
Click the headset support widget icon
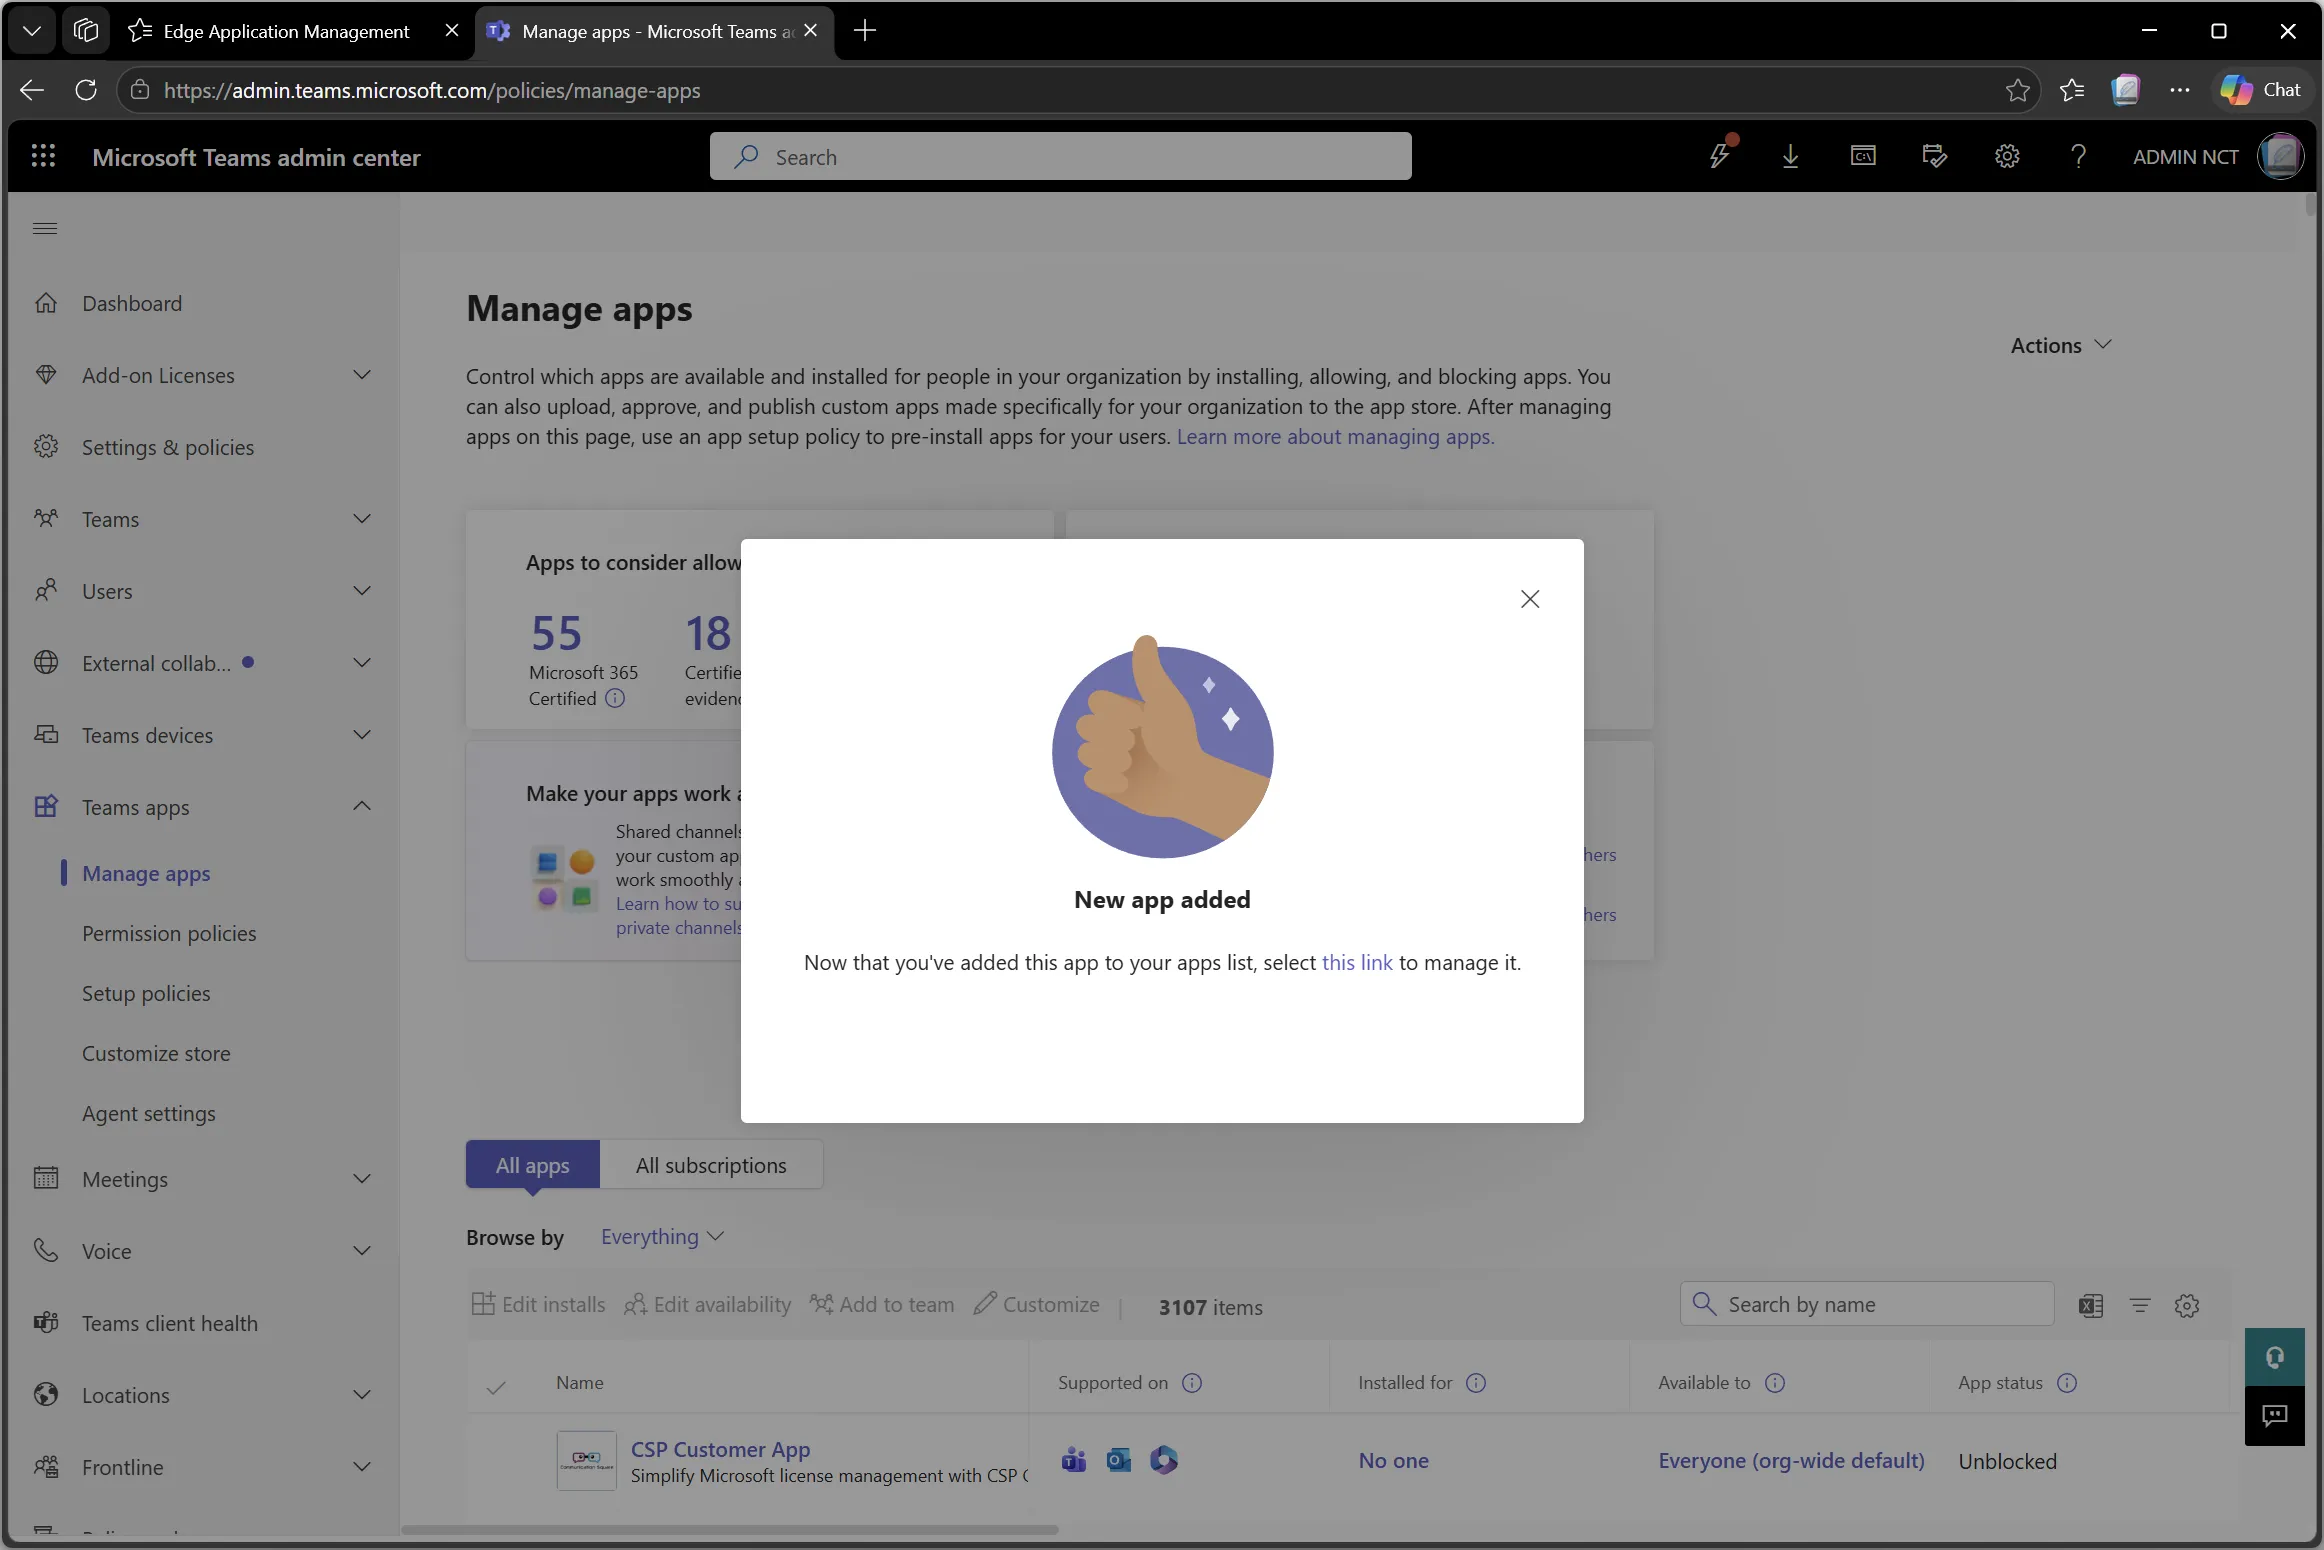(2274, 1357)
